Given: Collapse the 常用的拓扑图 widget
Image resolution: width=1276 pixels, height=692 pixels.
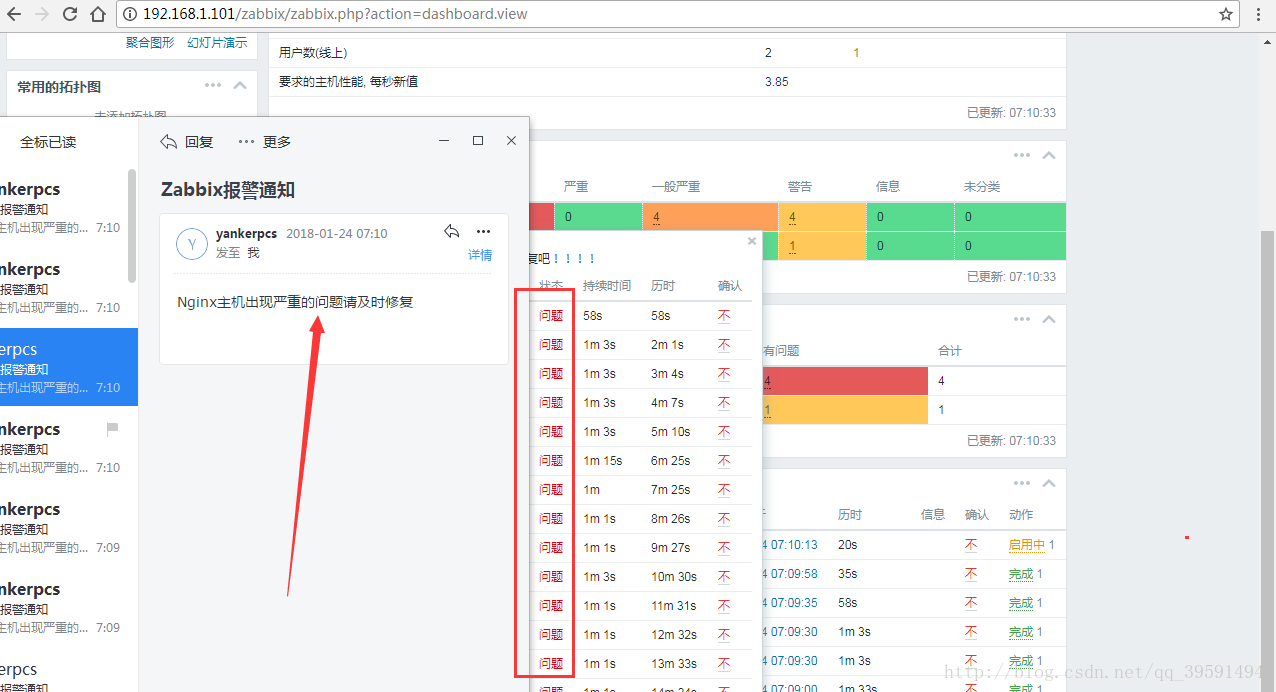Looking at the screenshot, I should tap(240, 86).
